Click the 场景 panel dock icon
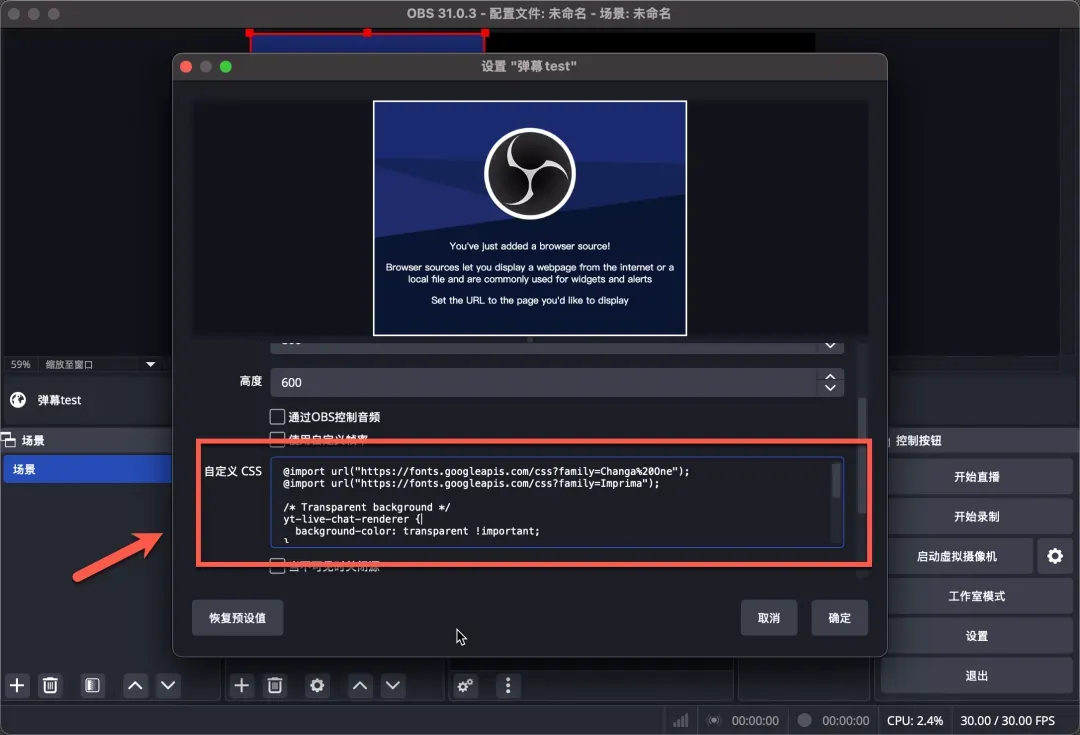 click(x=8, y=439)
